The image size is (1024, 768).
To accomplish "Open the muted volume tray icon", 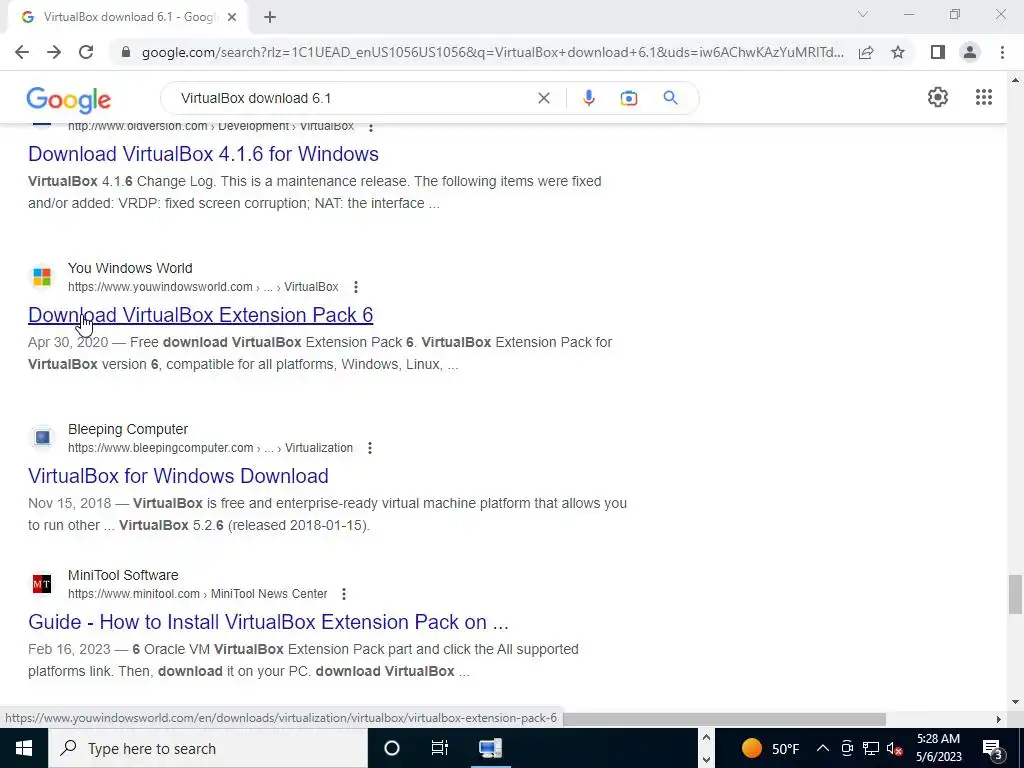I will [895, 748].
